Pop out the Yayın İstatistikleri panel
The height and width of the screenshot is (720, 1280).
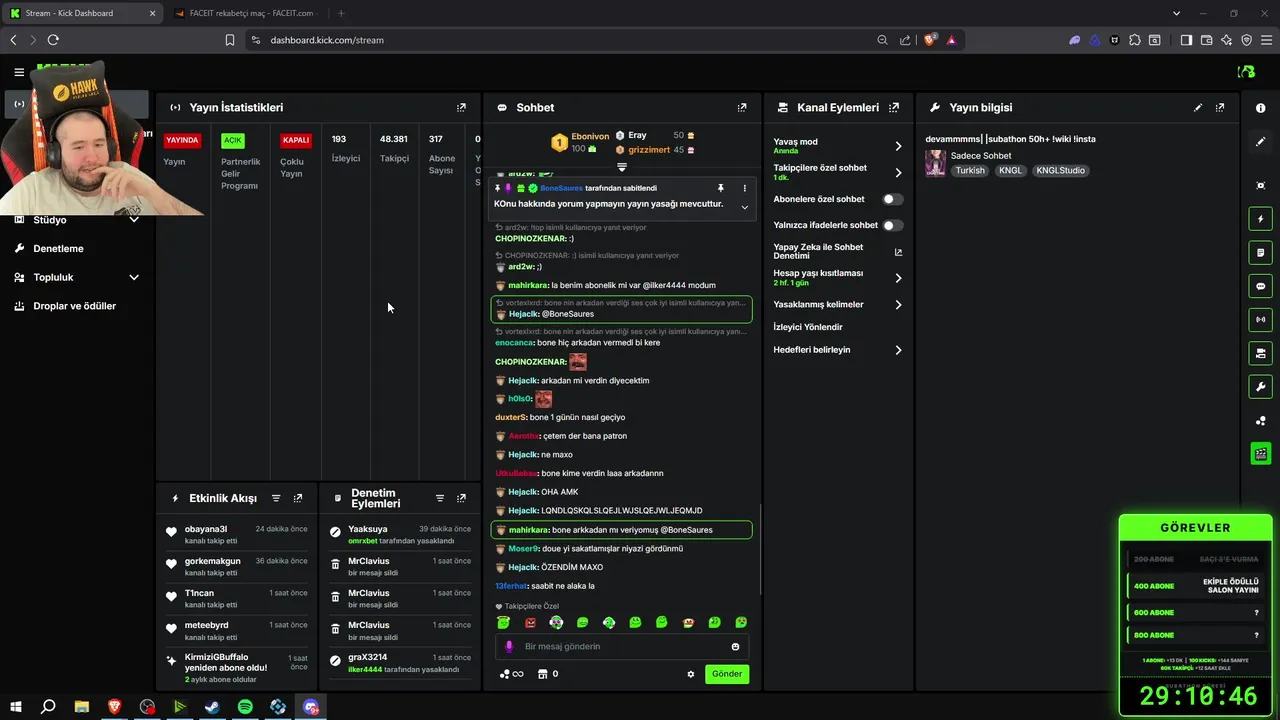point(461,107)
